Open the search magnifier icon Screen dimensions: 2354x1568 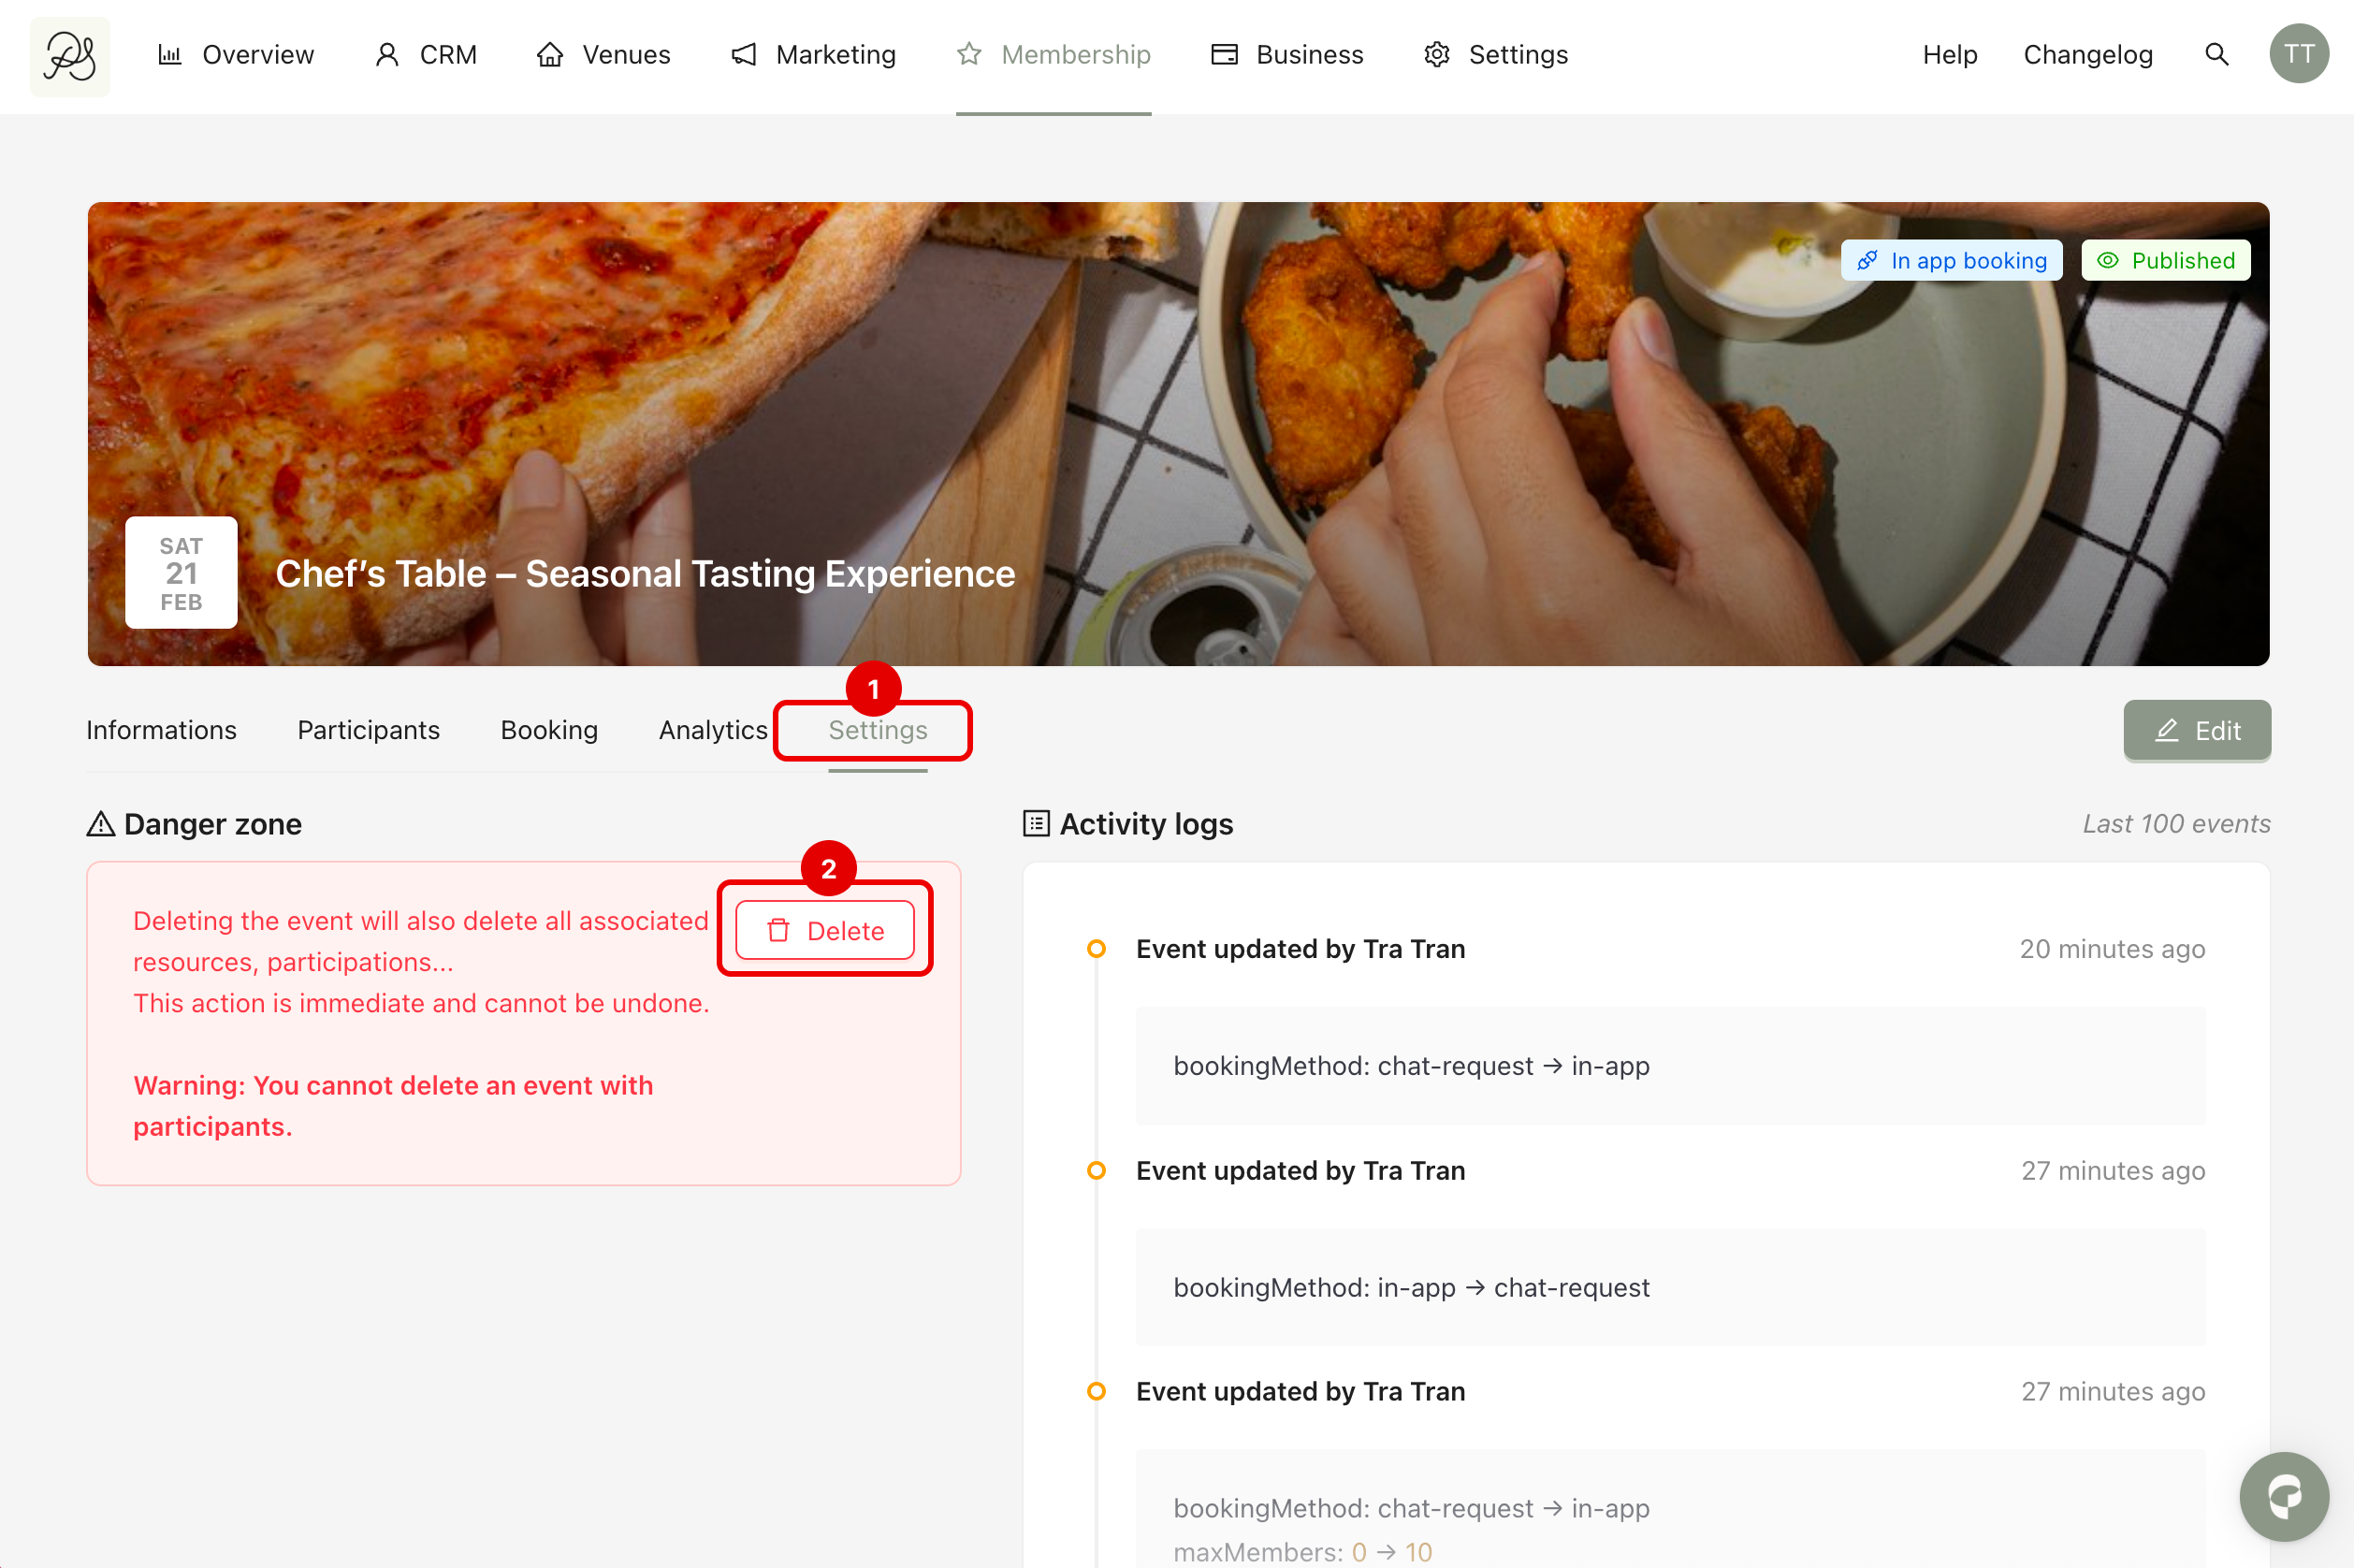point(2217,55)
